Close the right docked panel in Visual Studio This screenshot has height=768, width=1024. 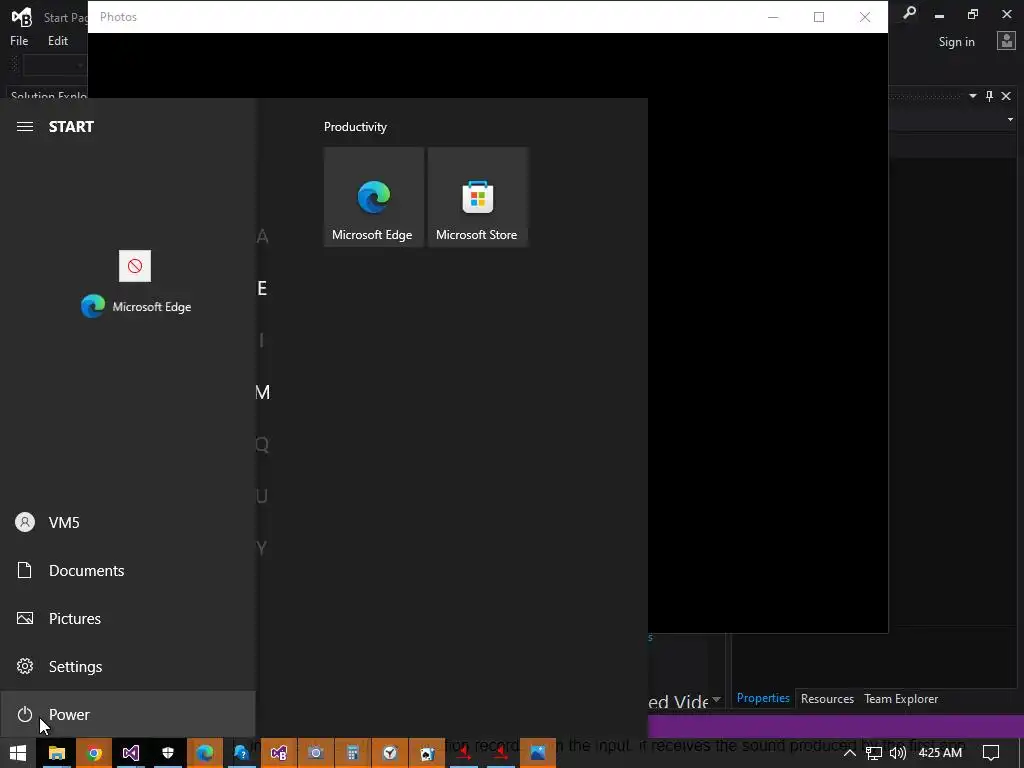(1006, 96)
